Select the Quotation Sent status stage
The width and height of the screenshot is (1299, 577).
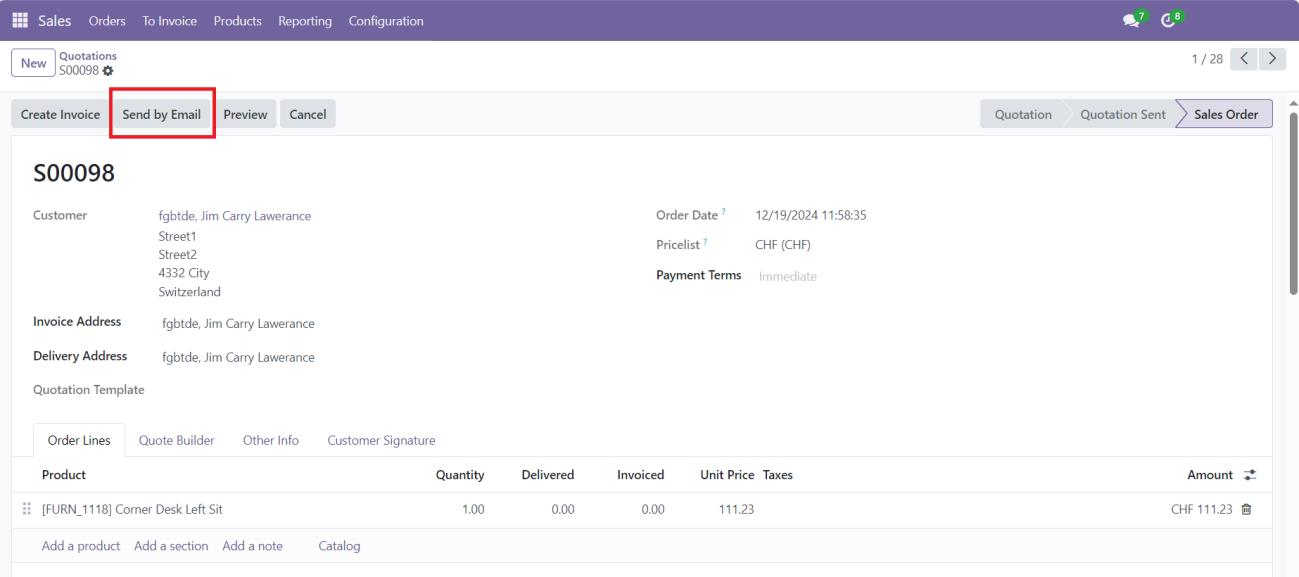1122,115
